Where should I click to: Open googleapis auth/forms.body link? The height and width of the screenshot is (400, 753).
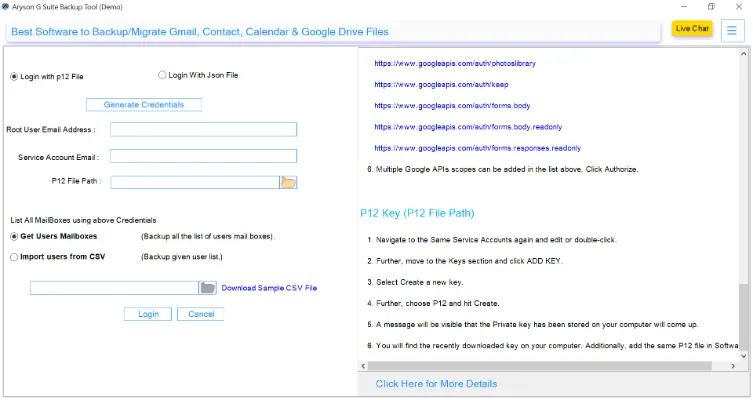pyautogui.click(x=452, y=106)
